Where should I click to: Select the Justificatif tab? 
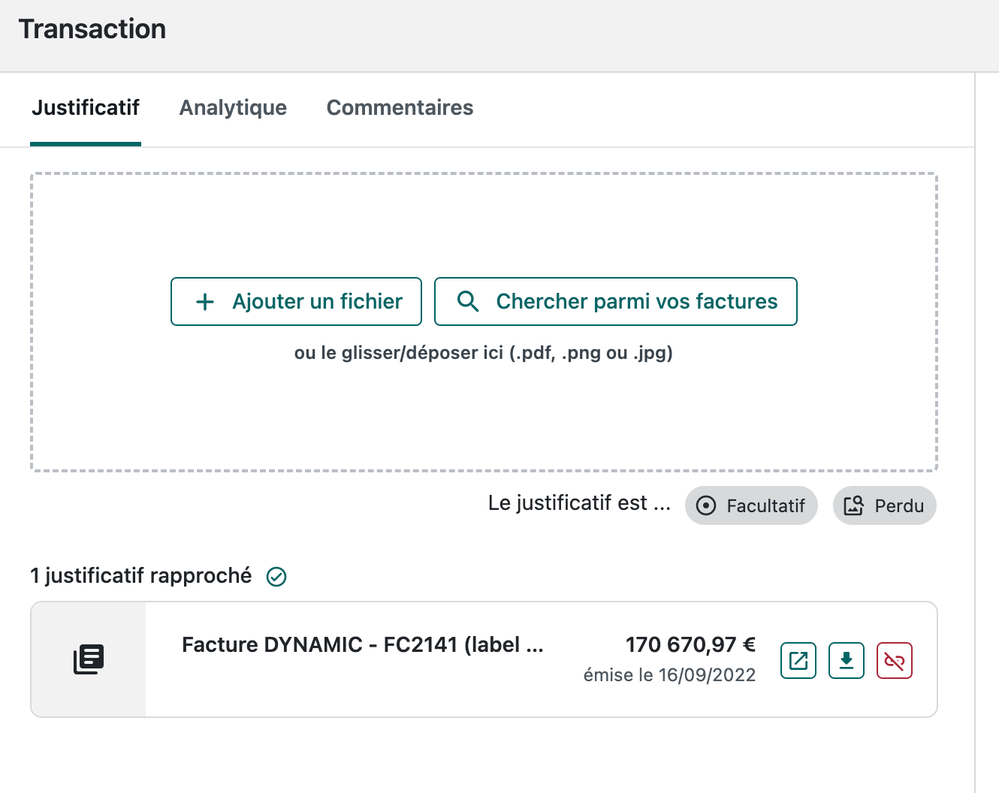click(85, 108)
